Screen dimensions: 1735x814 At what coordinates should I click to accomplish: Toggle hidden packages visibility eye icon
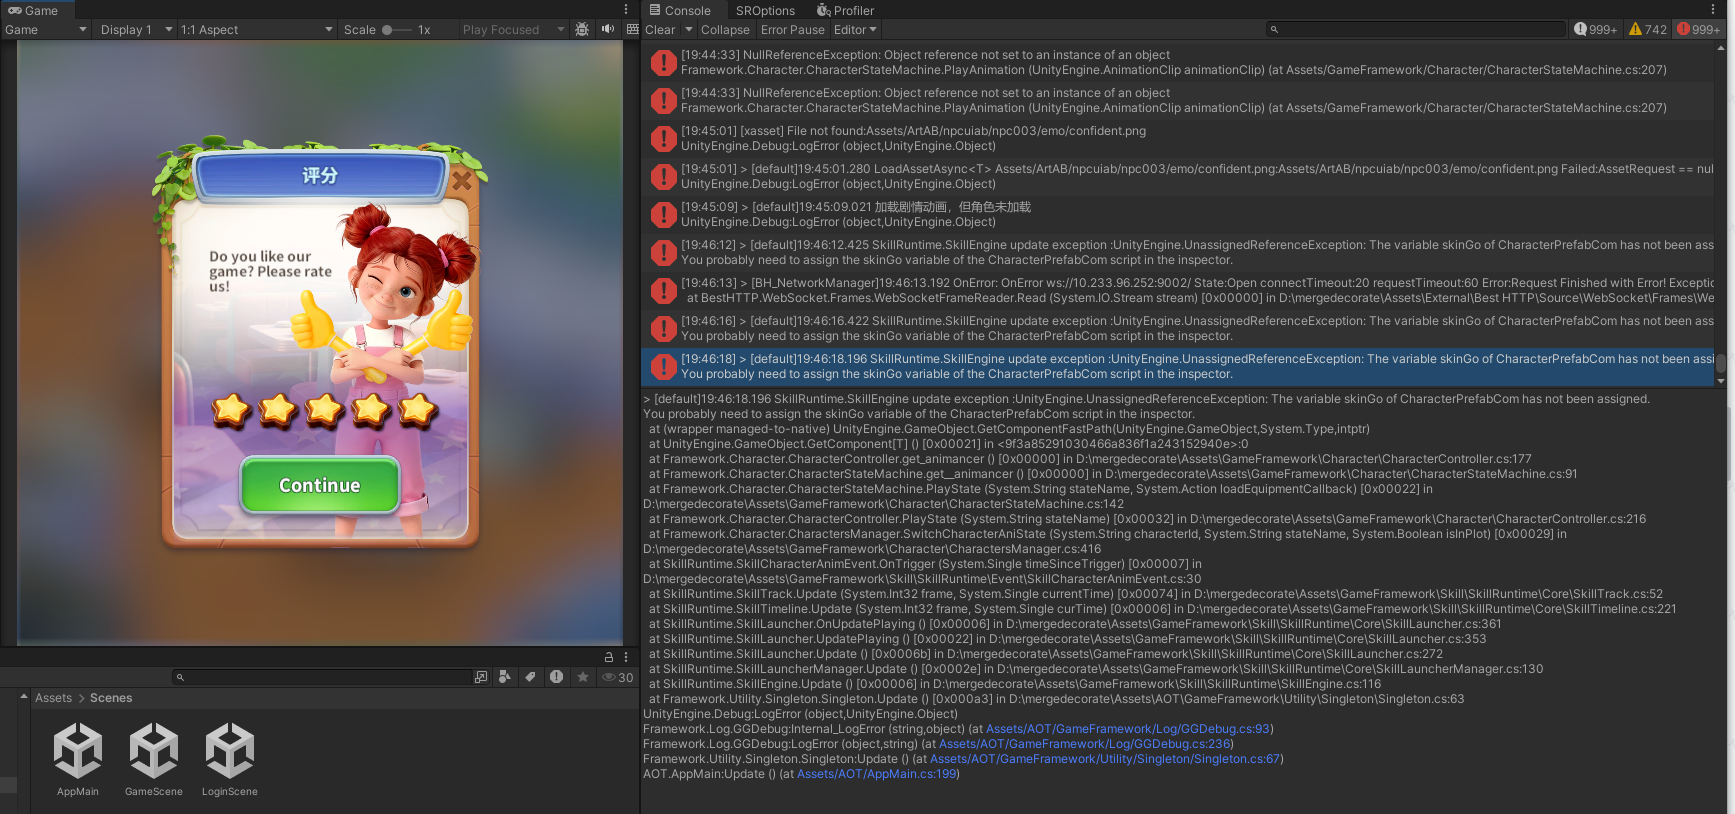(616, 677)
